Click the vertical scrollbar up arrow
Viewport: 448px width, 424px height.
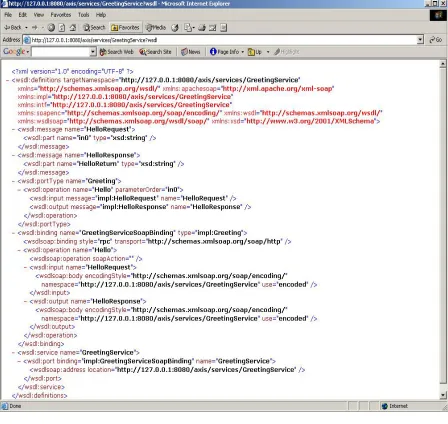pos(443,64)
